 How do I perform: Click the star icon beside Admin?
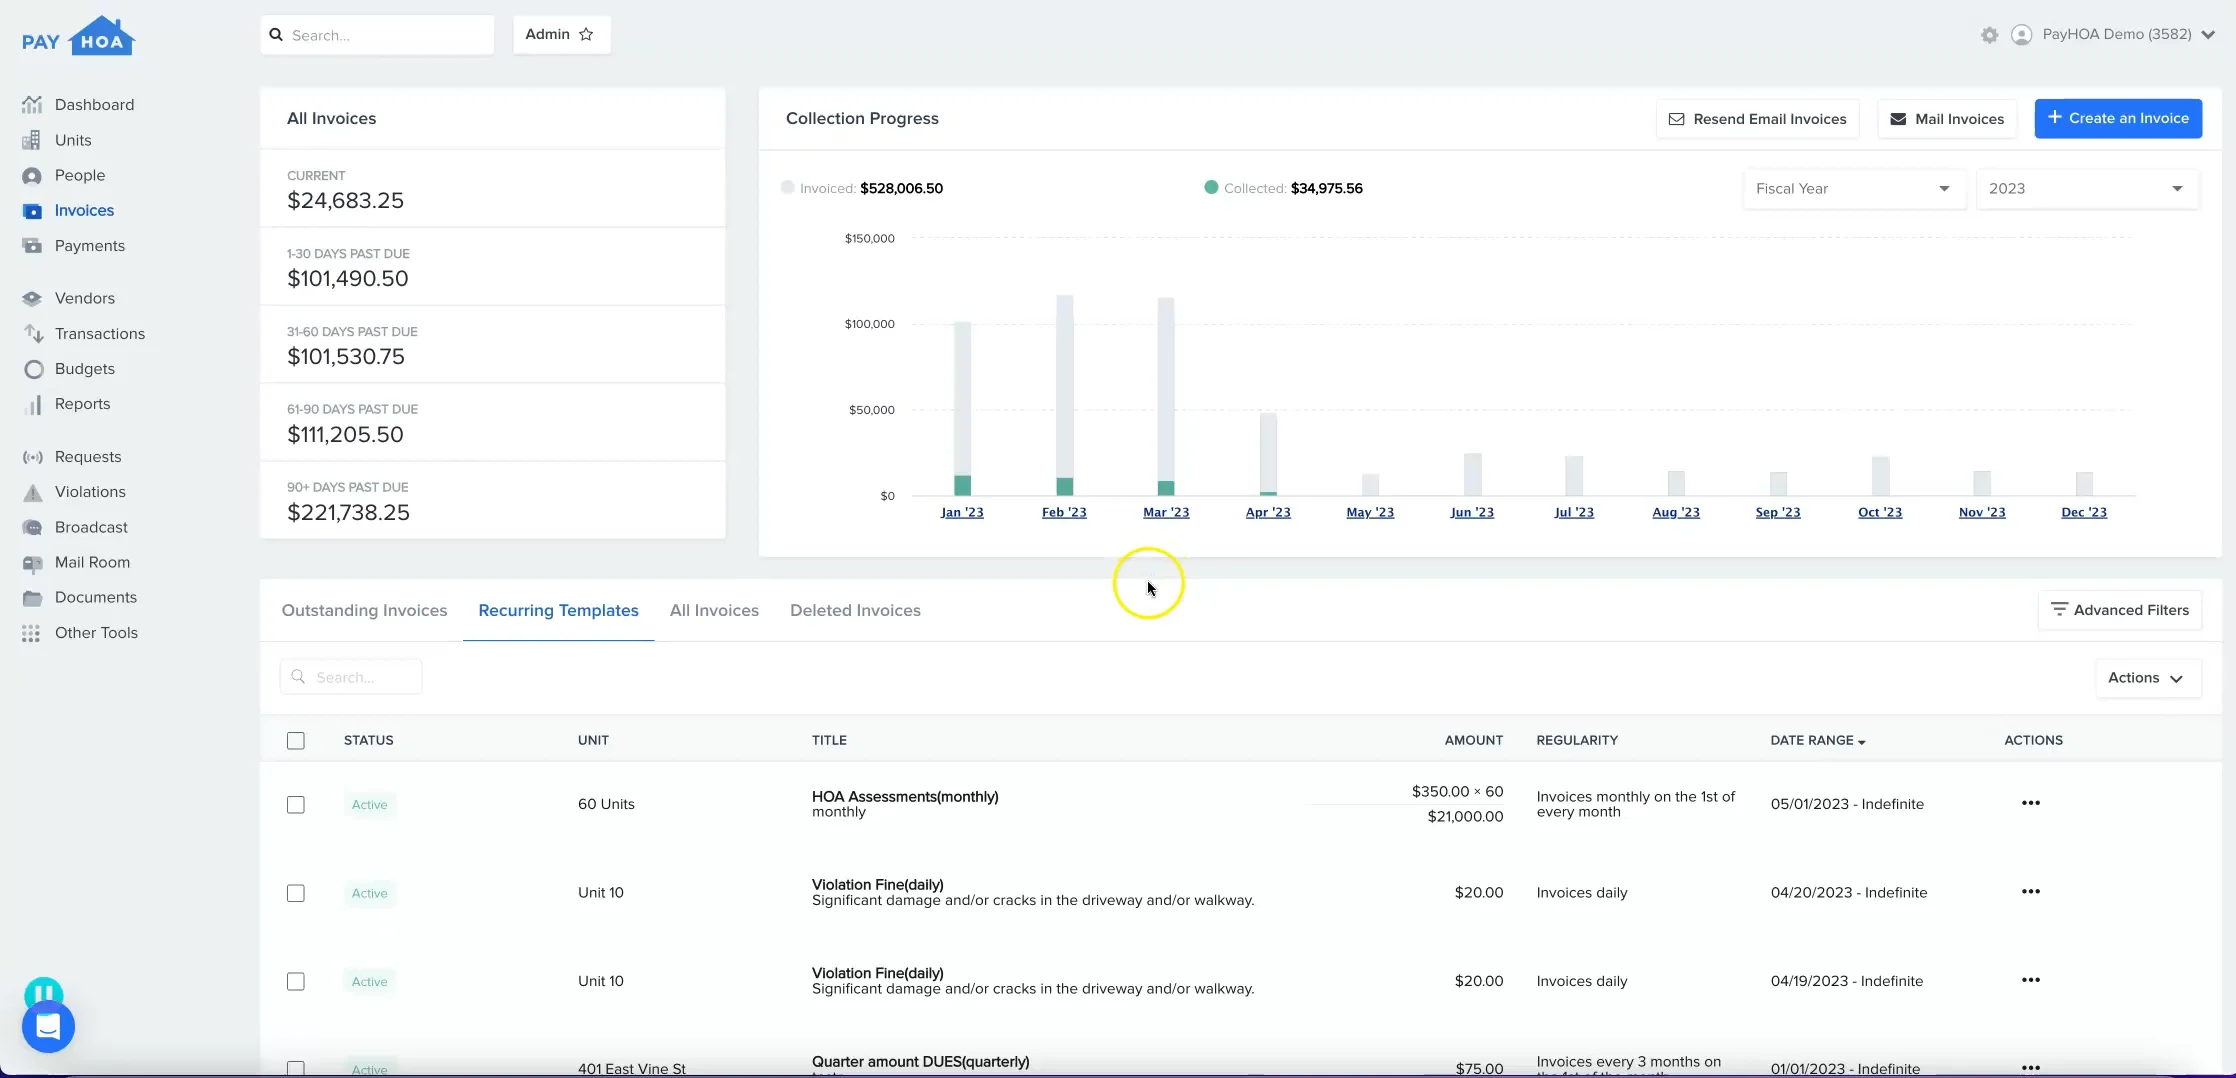coord(586,35)
